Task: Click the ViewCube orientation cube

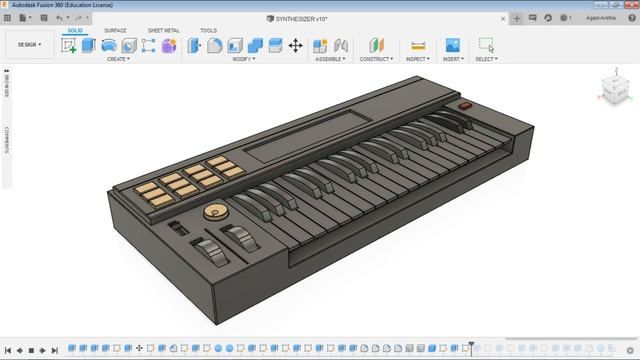Action: point(616,89)
